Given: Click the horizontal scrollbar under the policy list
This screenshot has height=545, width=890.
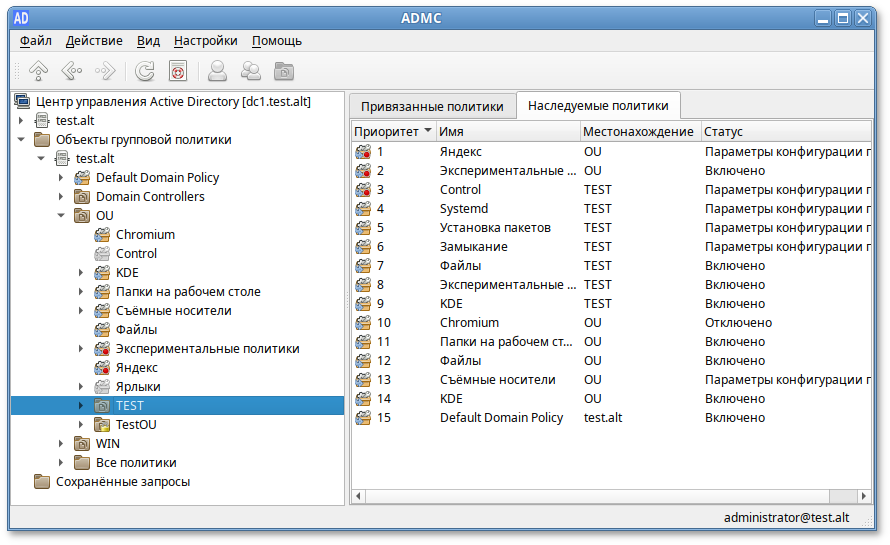Looking at the screenshot, I should click(x=600, y=496).
